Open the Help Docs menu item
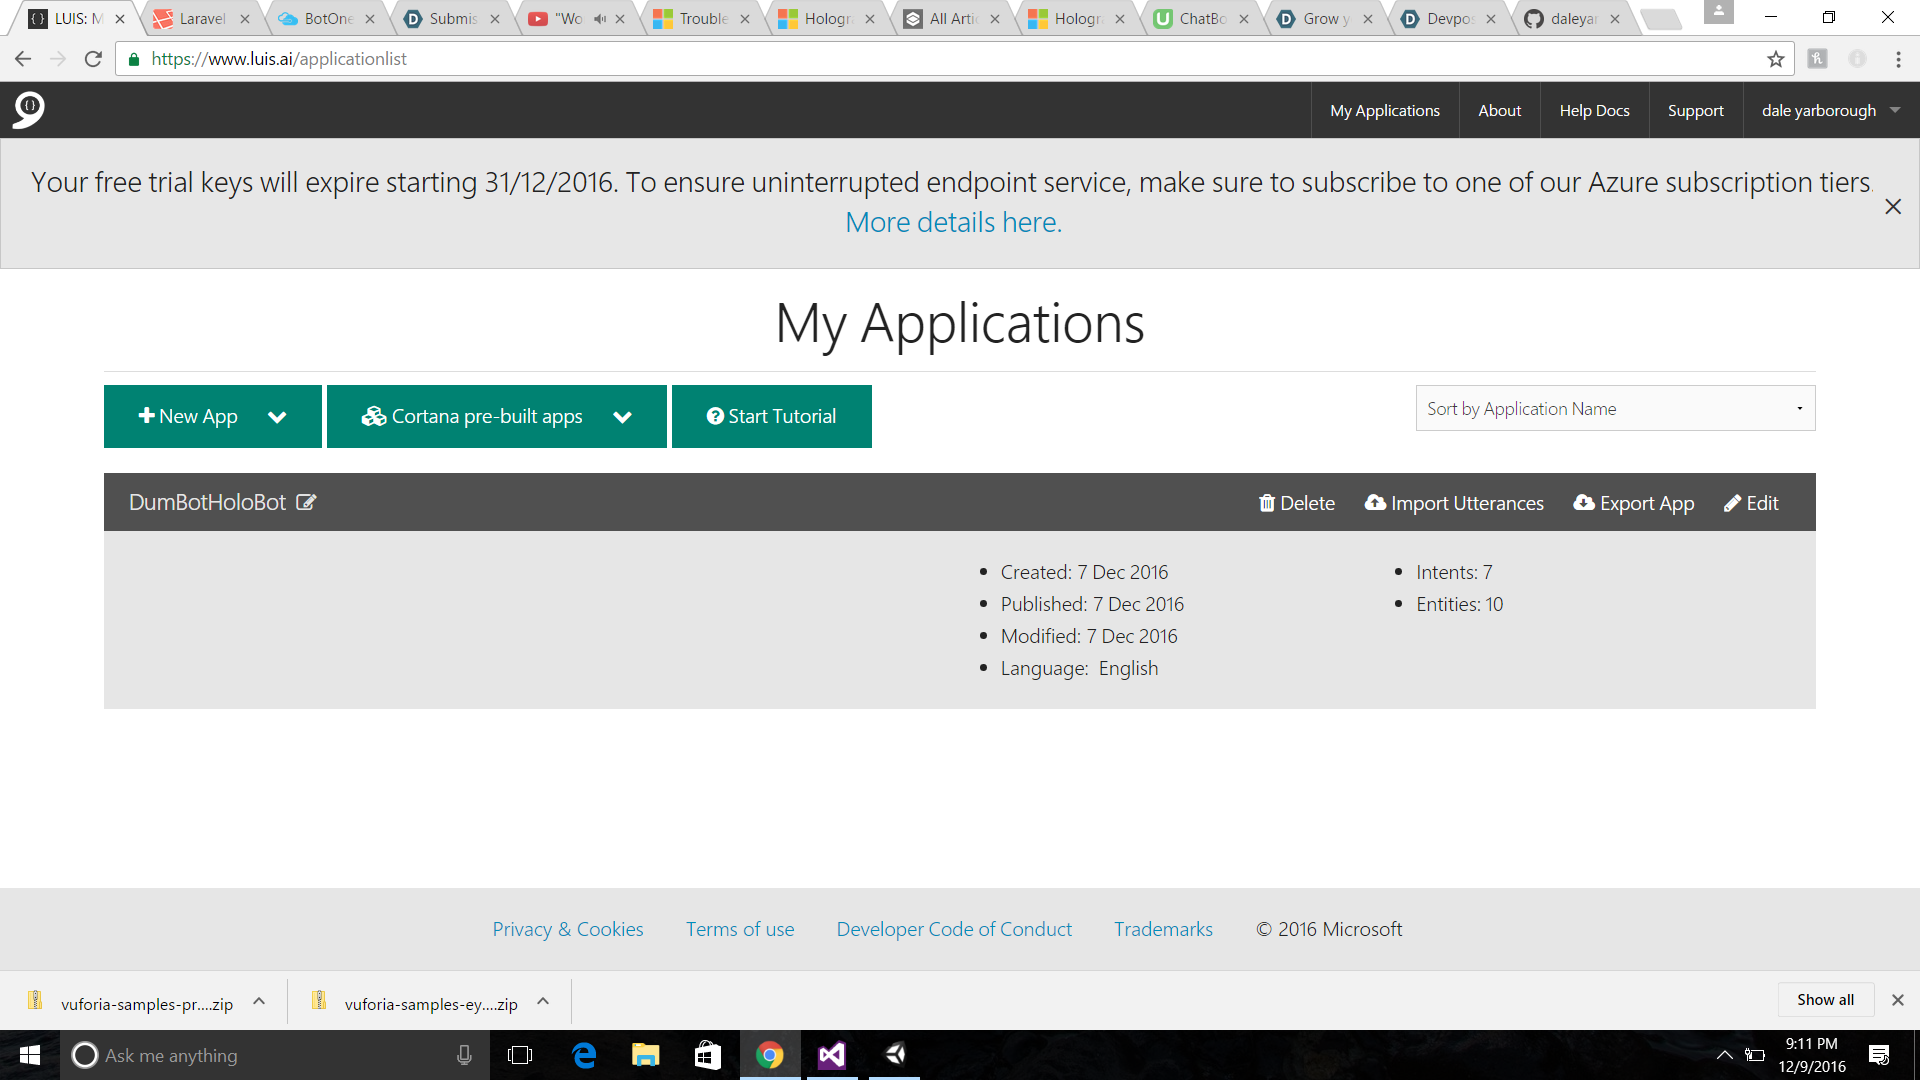 coord(1594,111)
